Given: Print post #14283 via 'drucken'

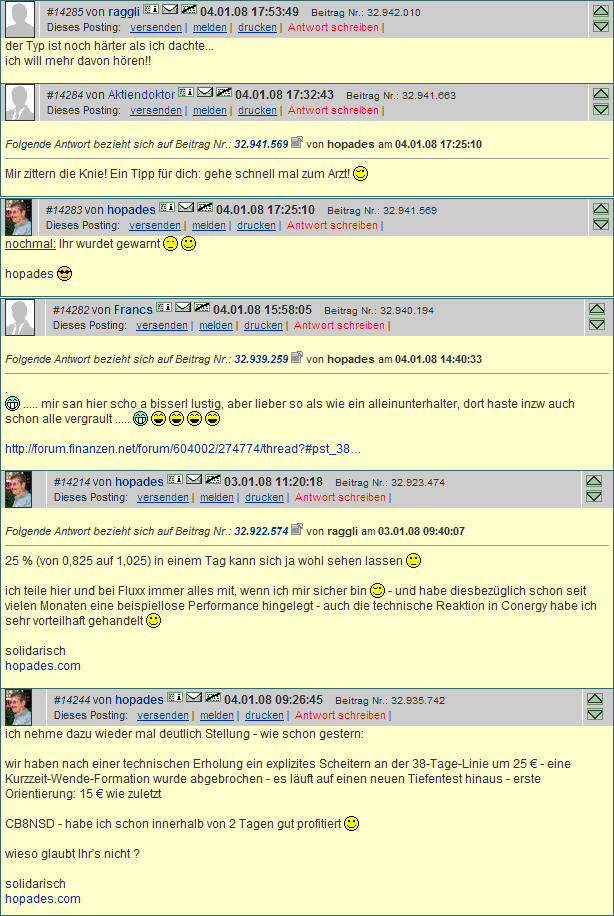Looking at the screenshot, I should (256, 225).
